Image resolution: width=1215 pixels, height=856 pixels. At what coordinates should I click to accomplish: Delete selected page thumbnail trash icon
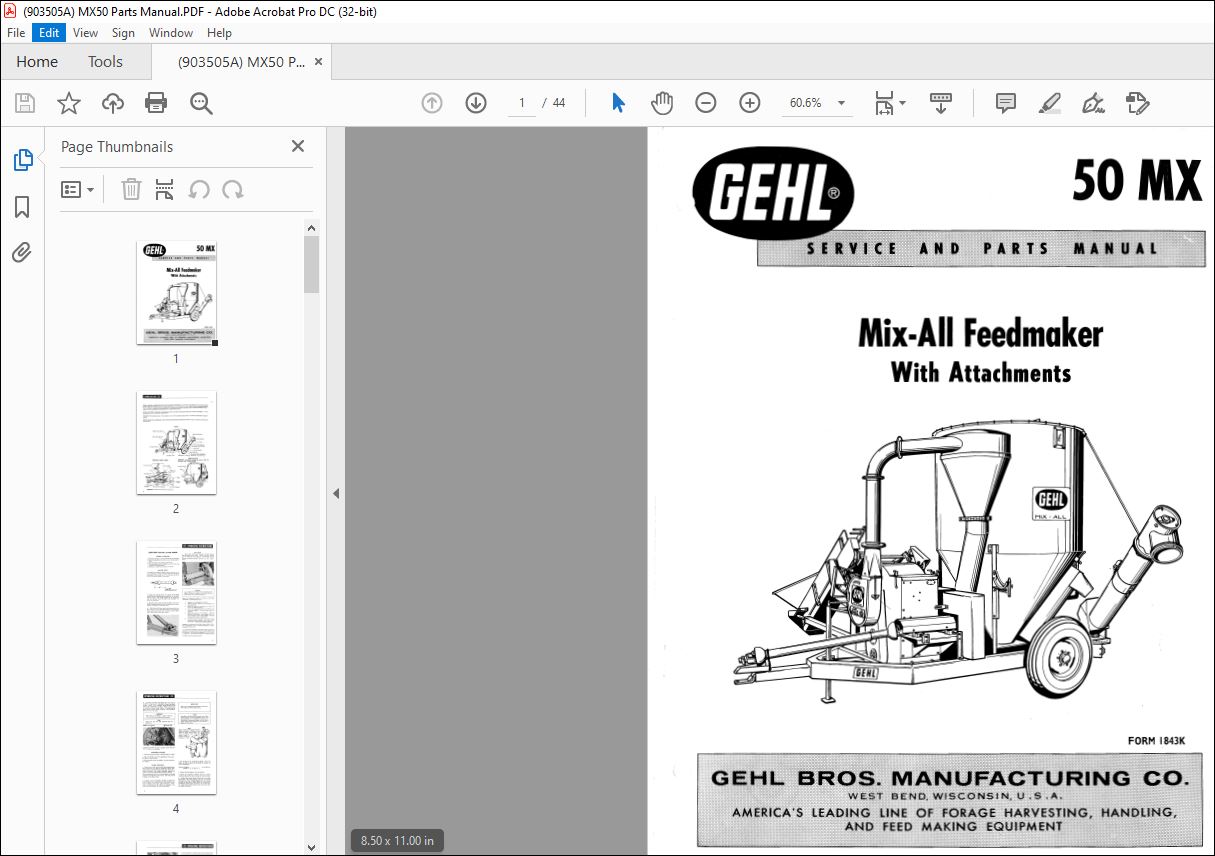coord(131,189)
